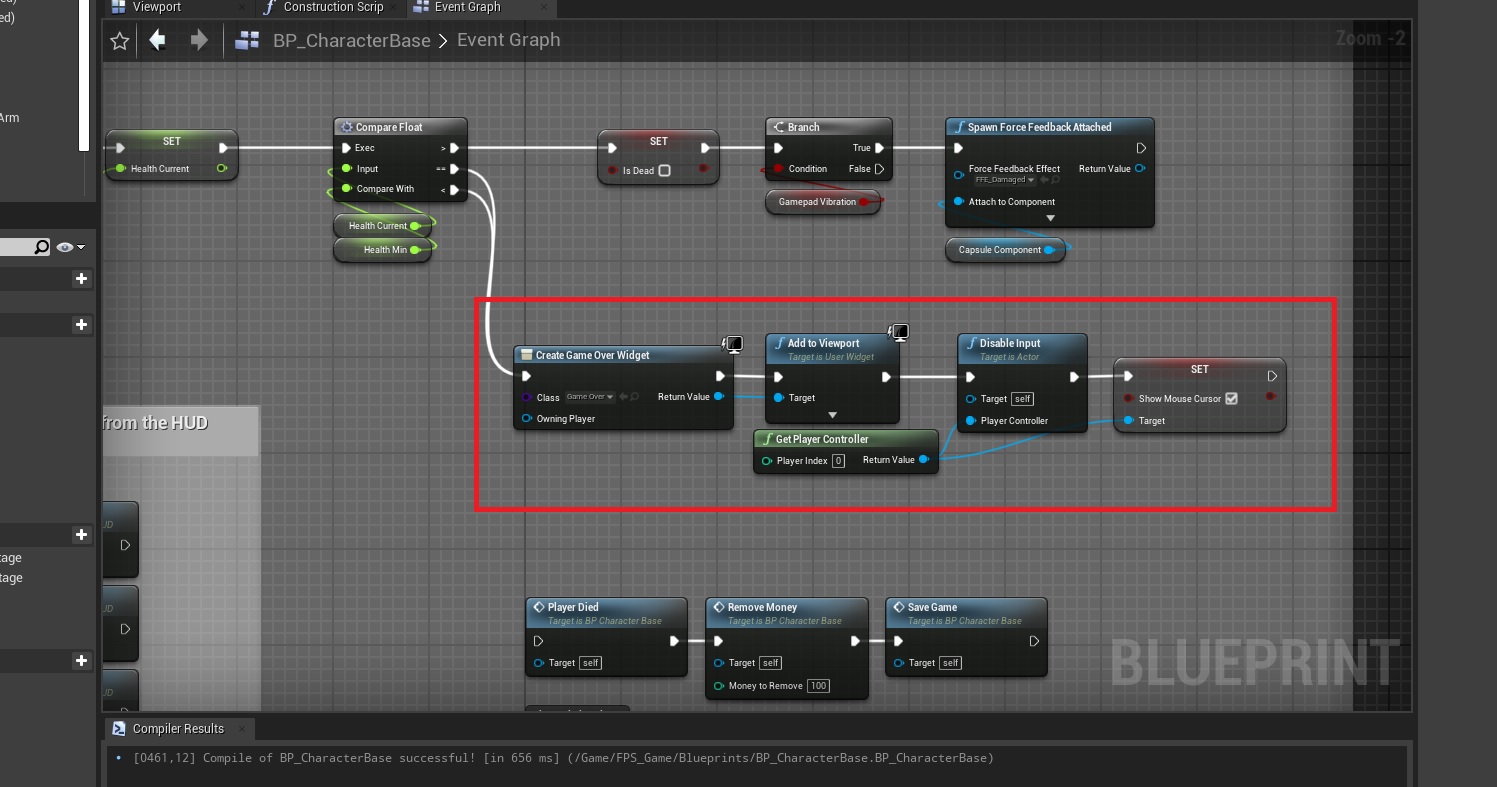Click BP_CharacterBase in the breadcrumb
The height and width of the screenshot is (787, 1497).
(351, 41)
